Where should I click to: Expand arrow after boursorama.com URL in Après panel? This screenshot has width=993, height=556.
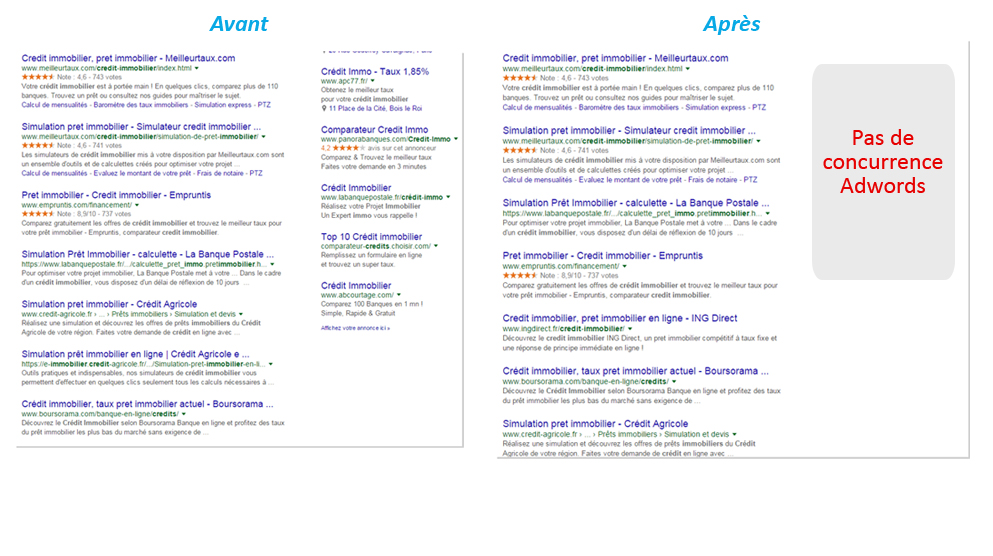674,382
